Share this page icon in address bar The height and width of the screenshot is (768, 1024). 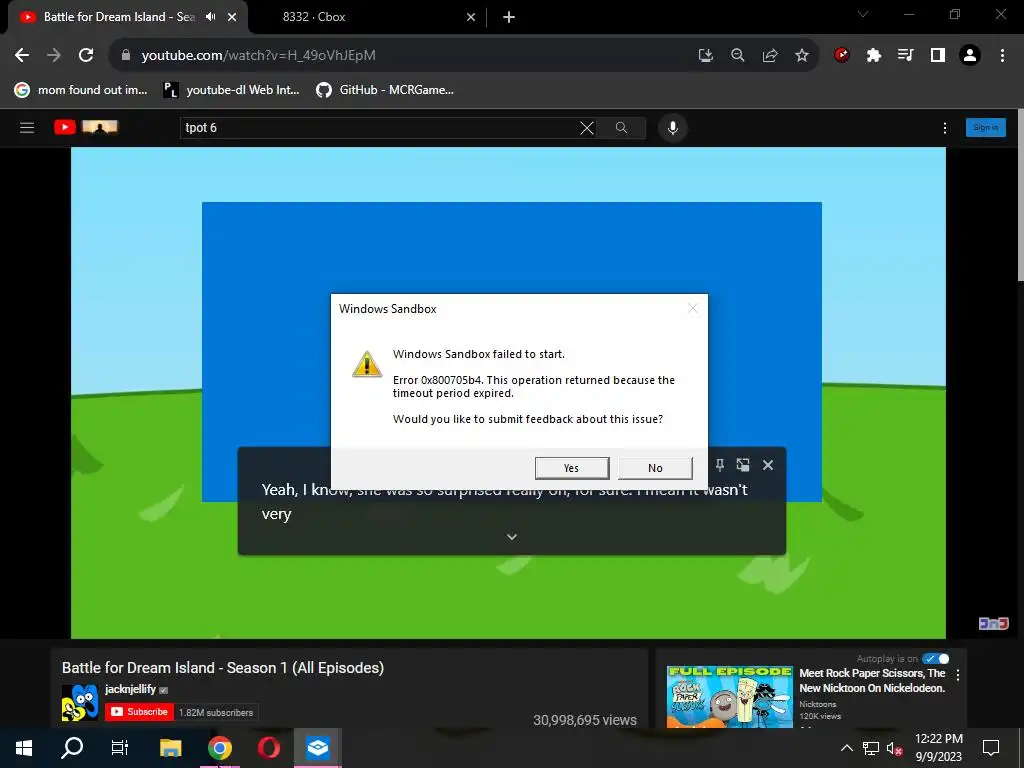point(770,56)
